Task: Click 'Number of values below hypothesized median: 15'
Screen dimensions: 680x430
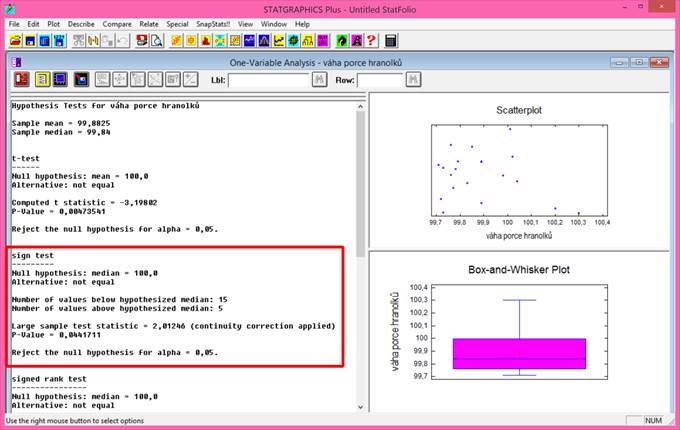Action: tap(119, 300)
